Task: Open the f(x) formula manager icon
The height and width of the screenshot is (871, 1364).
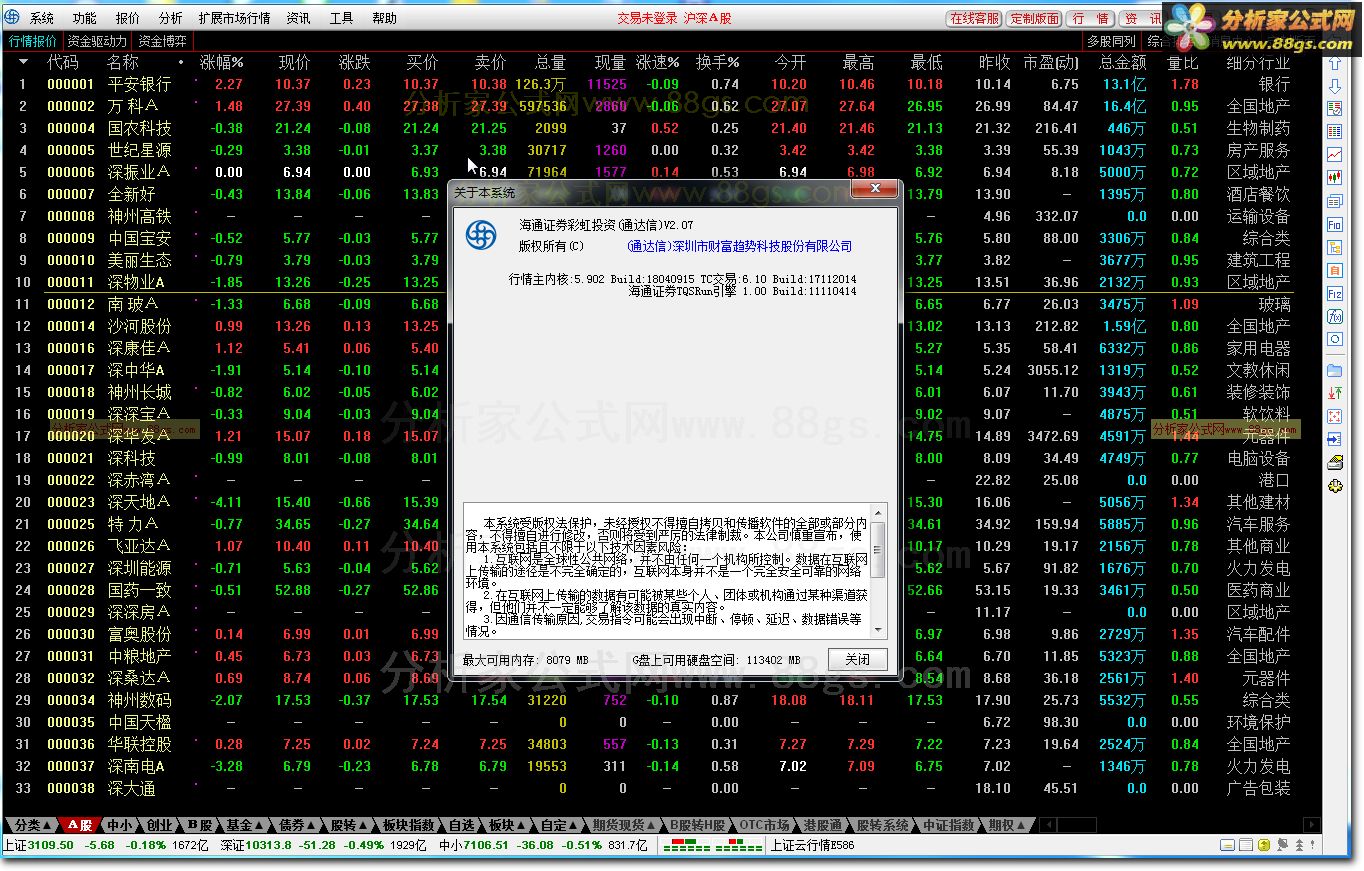Action: pos(1334,317)
